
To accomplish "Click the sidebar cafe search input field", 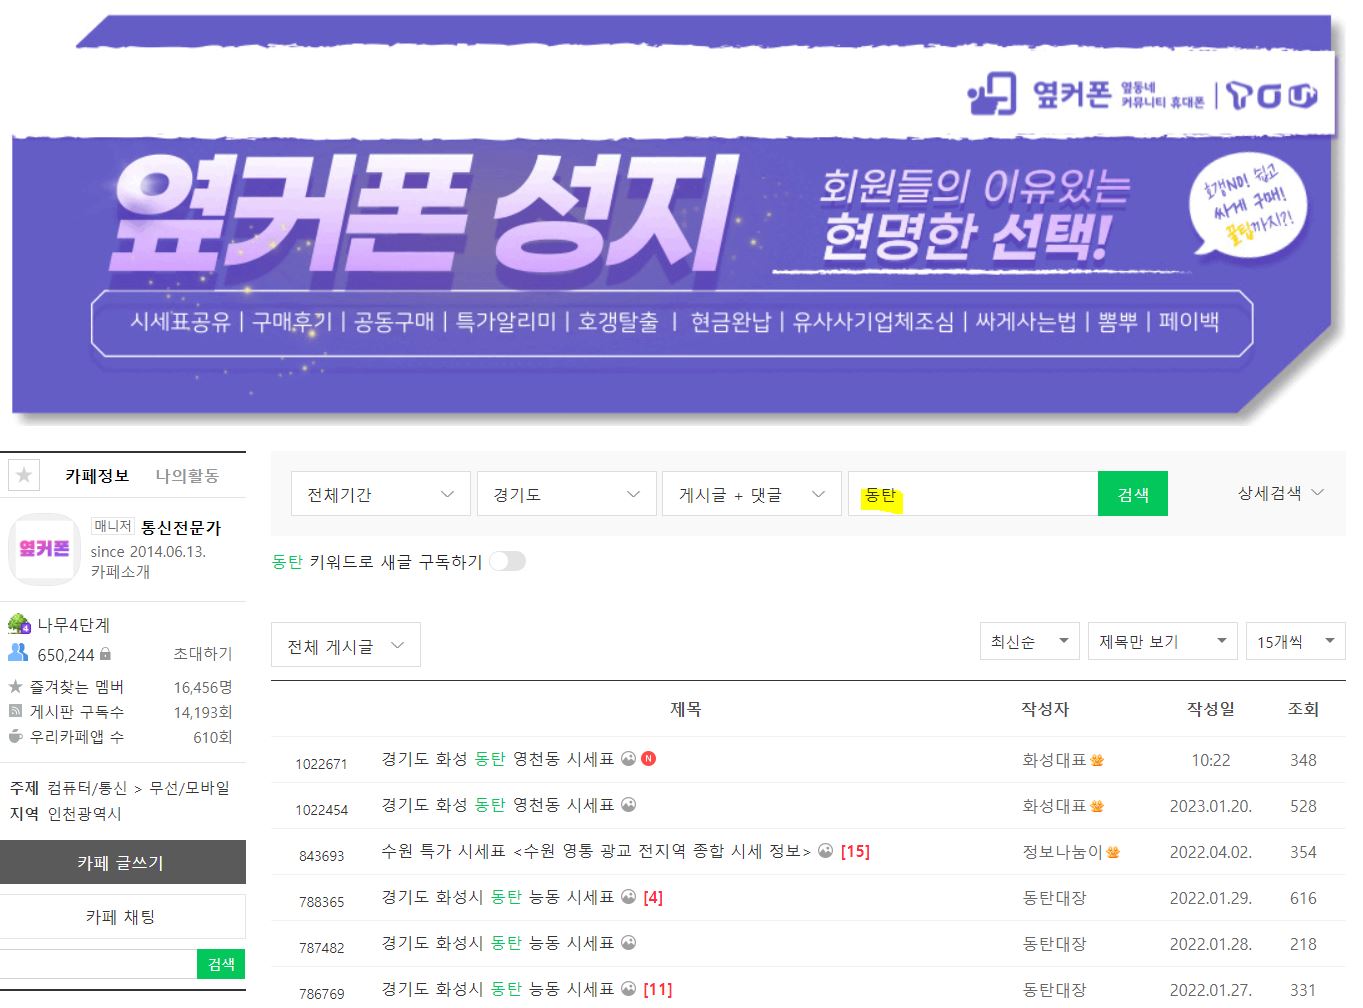I will pos(98,964).
